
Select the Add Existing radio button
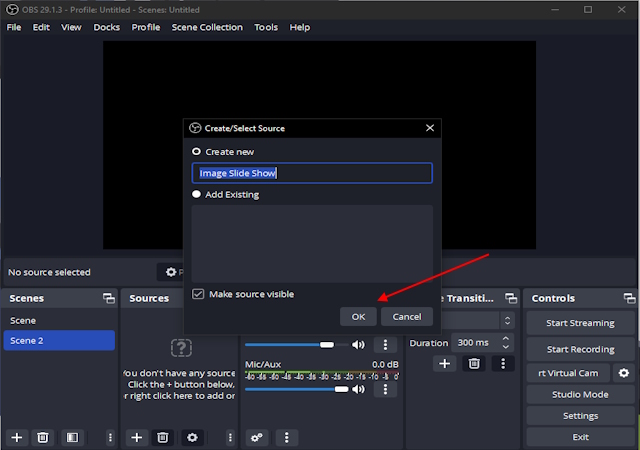point(196,194)
